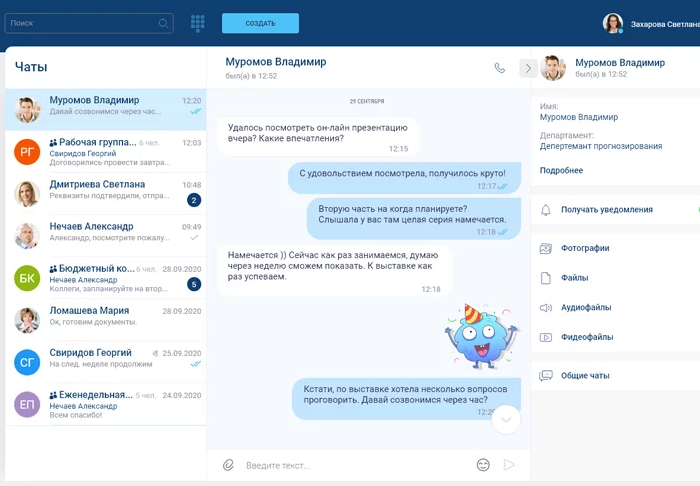Click the bell icon beside Получать уведомления
This screenshot has width=700, height=486.
(546, 210)
